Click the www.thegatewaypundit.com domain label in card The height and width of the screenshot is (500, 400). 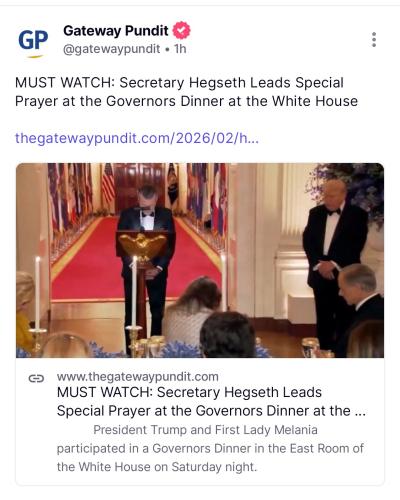(x=138, y=377)
